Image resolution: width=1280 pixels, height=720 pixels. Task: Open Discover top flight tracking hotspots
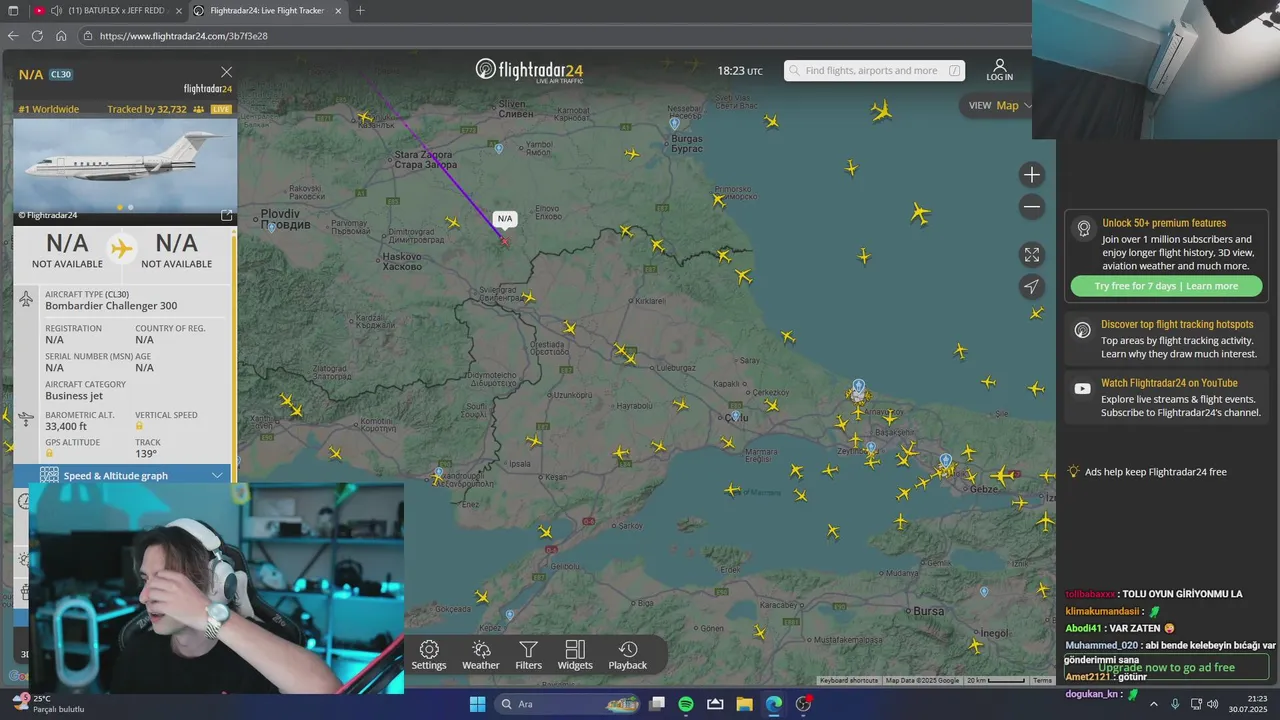pyautogui.click(x=1166, y=340)
